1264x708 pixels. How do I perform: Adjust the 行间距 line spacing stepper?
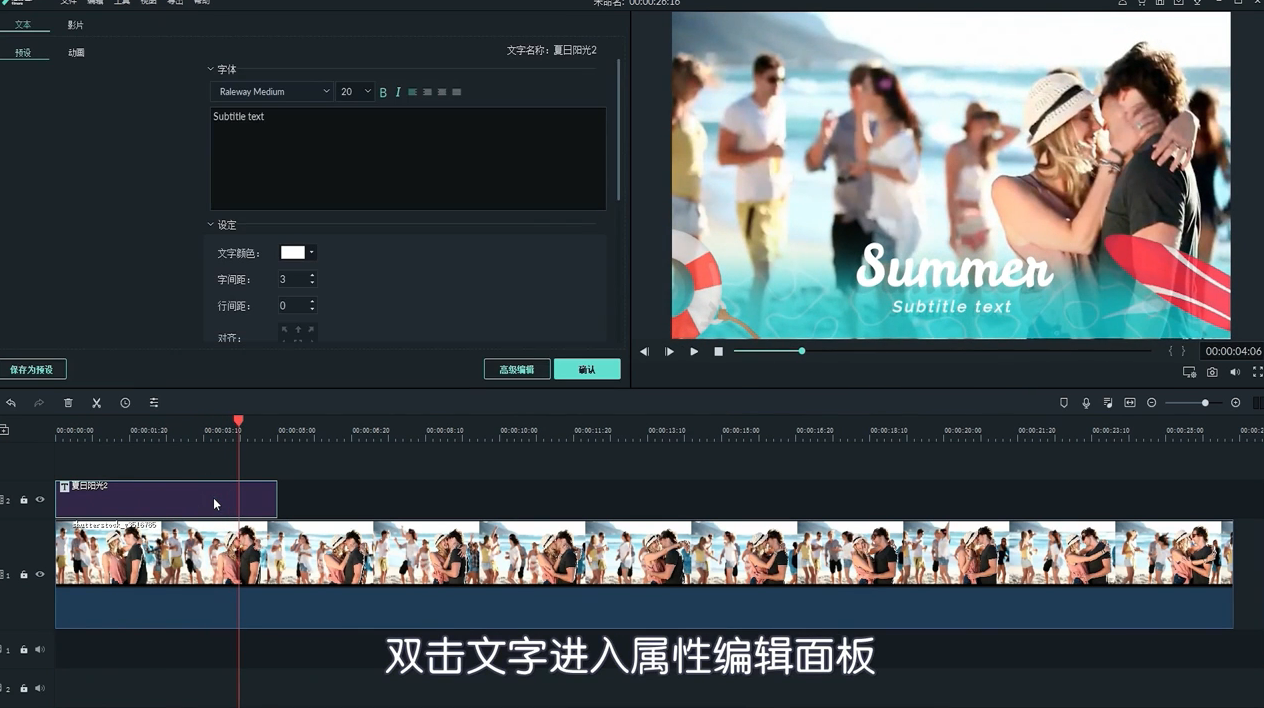[312, 305]
